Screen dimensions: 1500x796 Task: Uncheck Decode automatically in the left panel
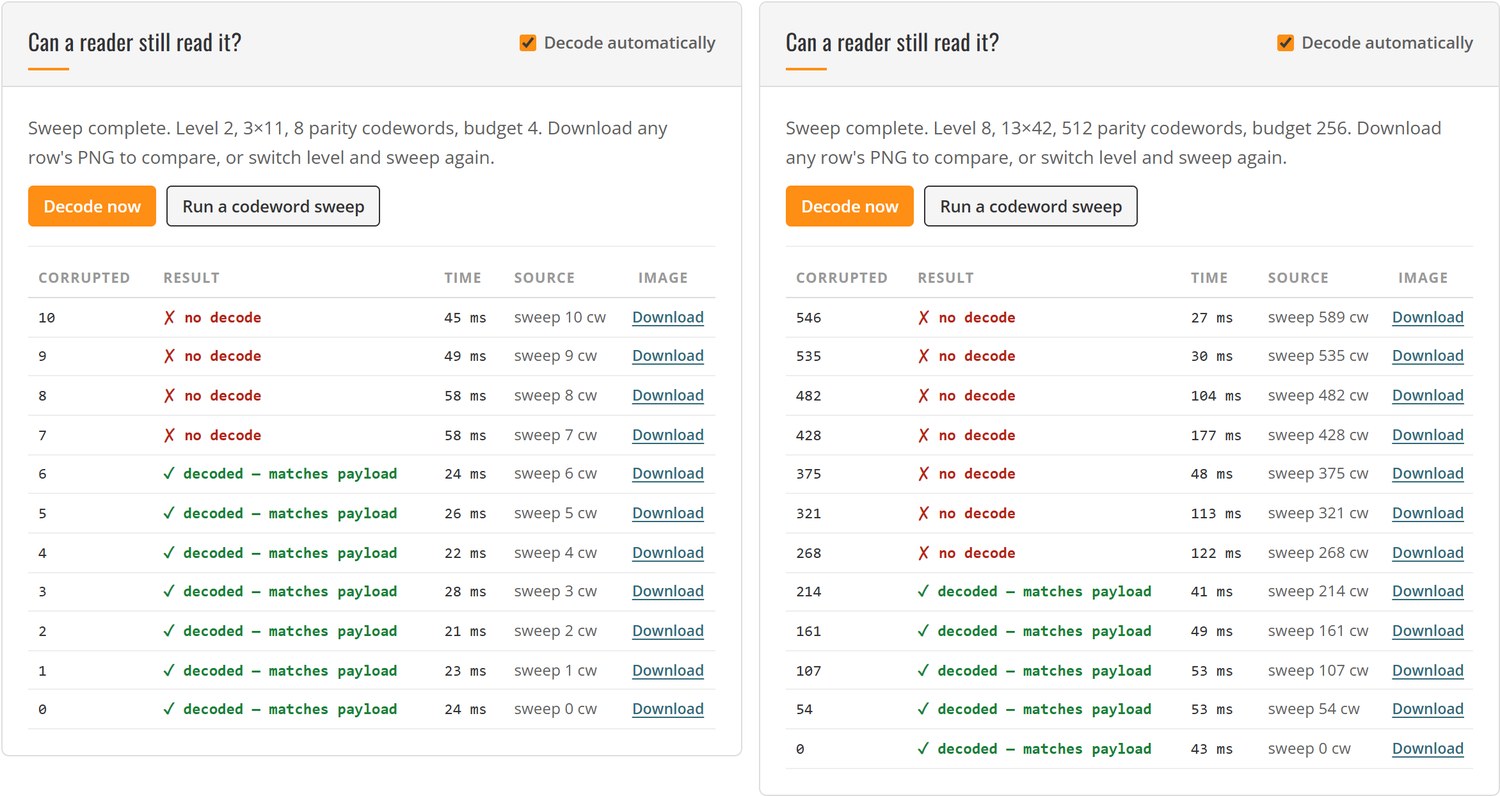[528, 43]
